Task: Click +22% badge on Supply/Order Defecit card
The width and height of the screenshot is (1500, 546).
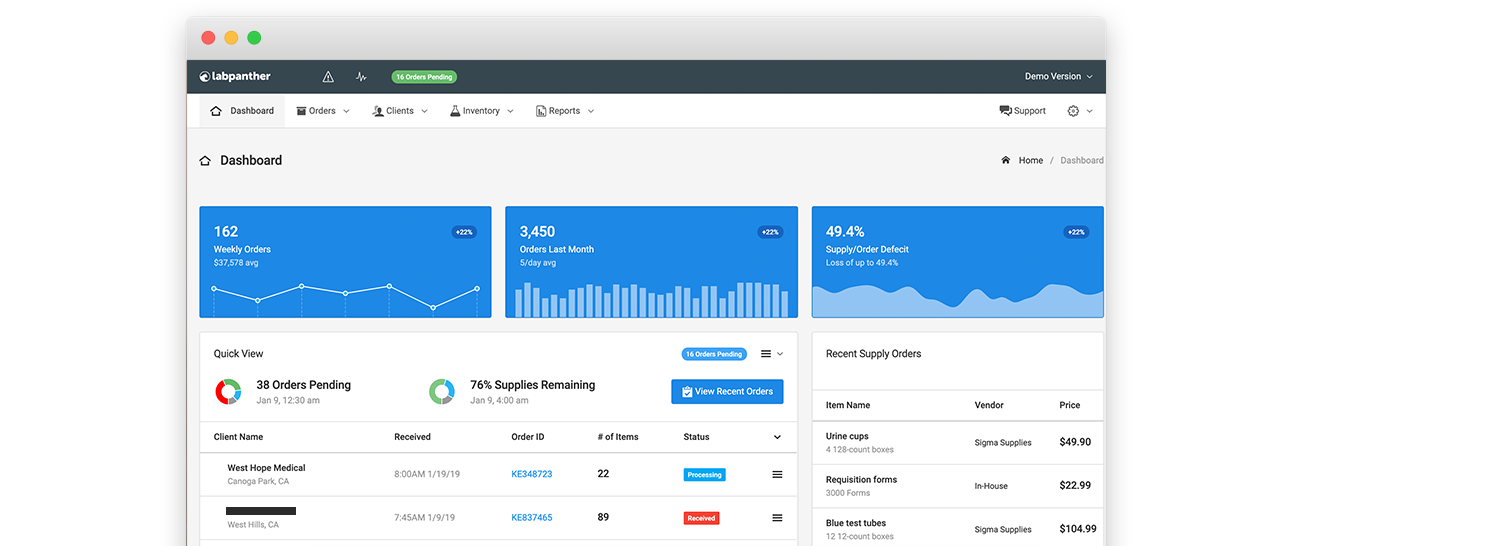Action: click(x=1076, y=232)
